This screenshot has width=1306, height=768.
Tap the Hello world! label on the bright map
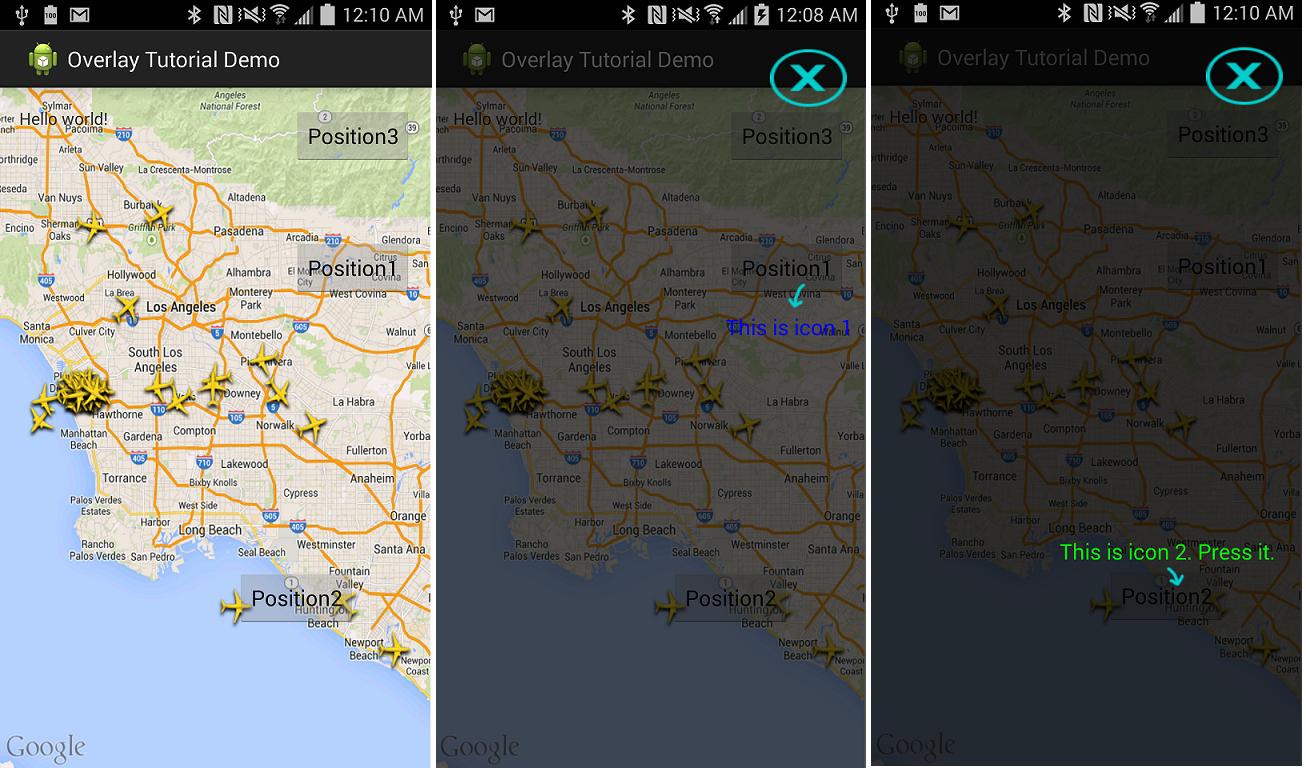tap(64, 119)
